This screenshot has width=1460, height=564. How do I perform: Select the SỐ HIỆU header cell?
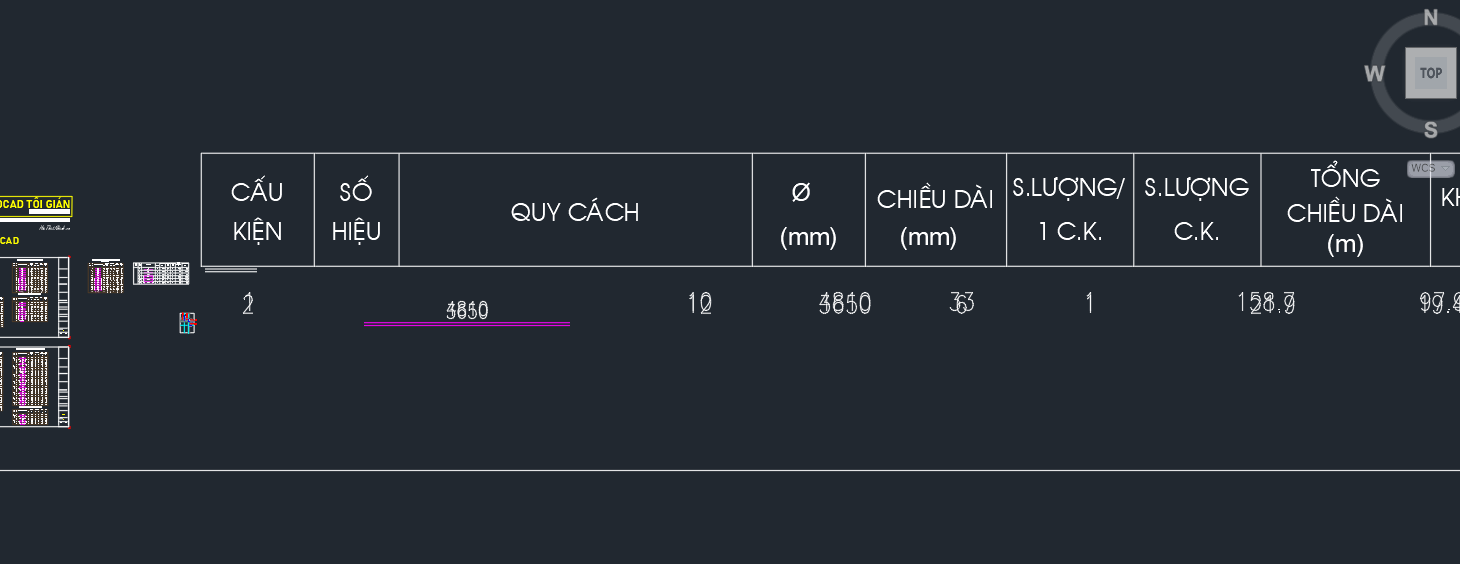[x=357, y=210]
